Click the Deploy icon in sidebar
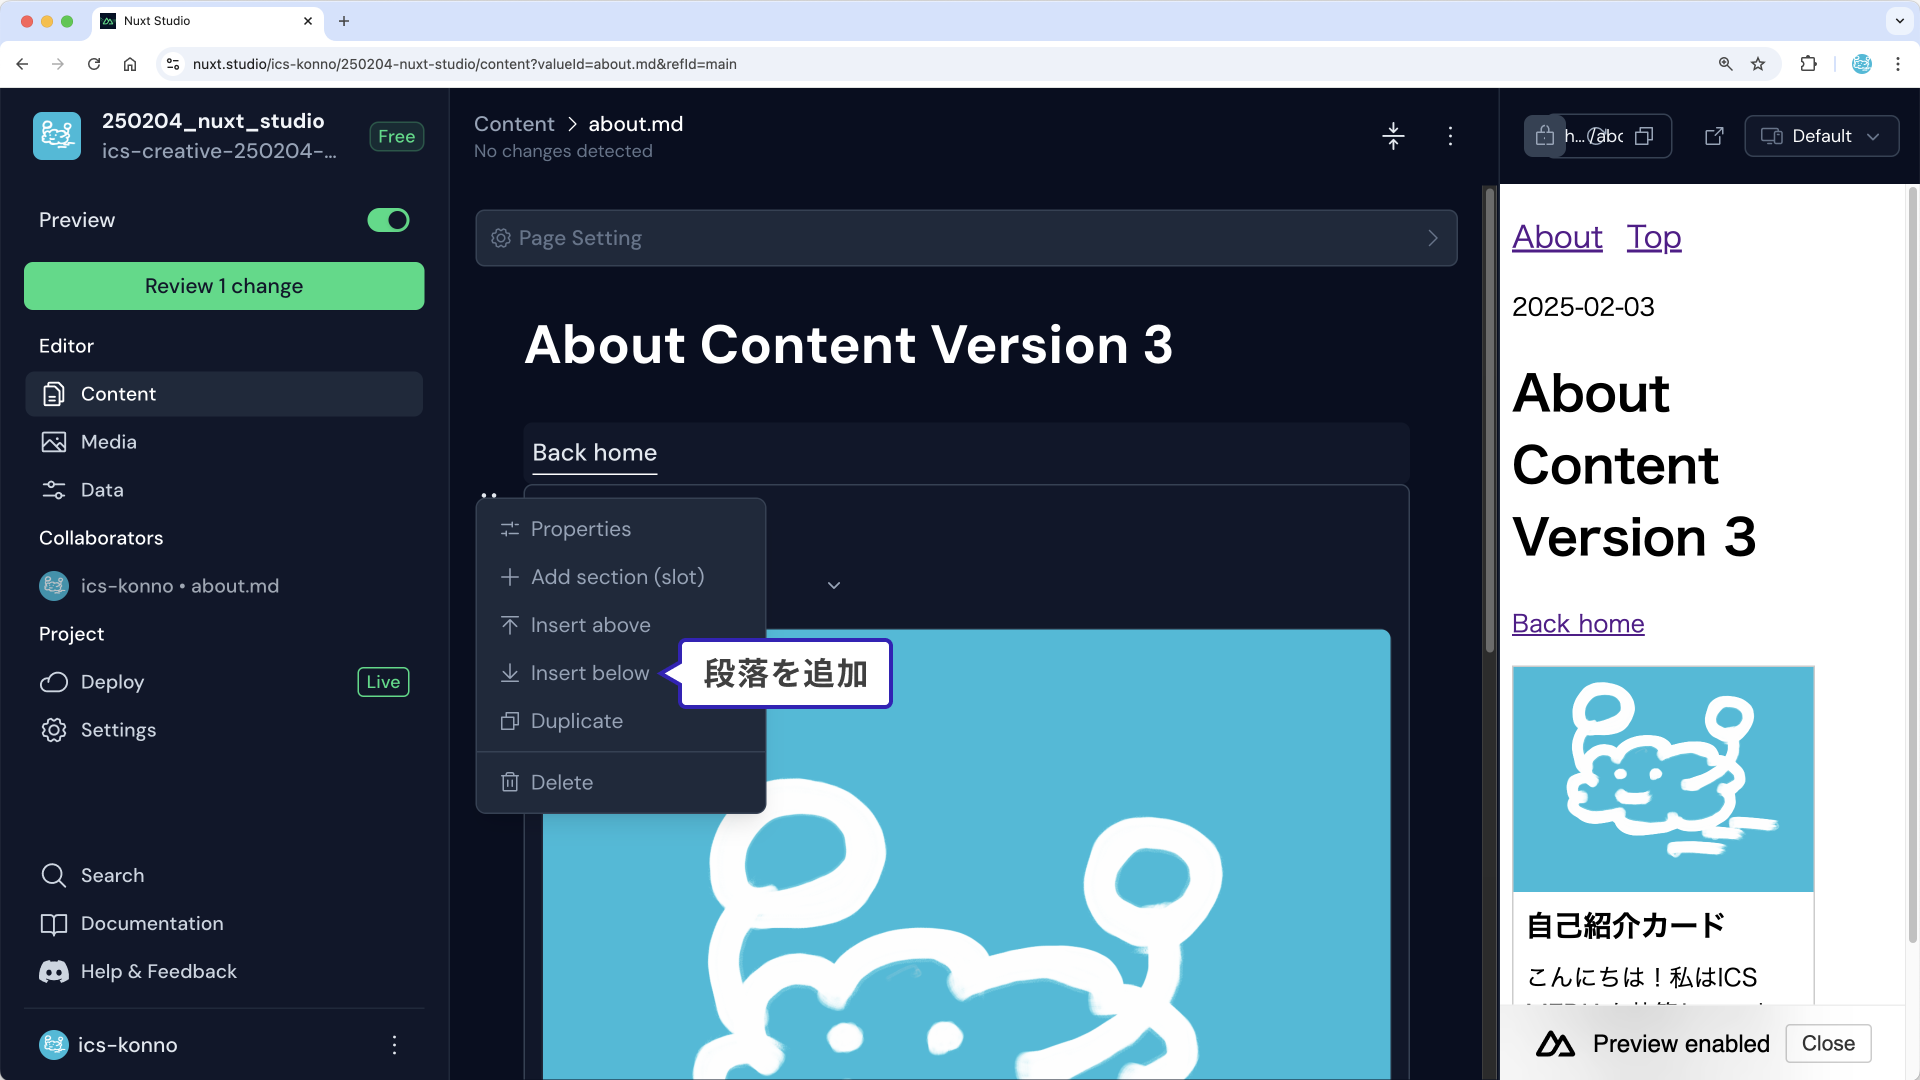 point(53,682)
